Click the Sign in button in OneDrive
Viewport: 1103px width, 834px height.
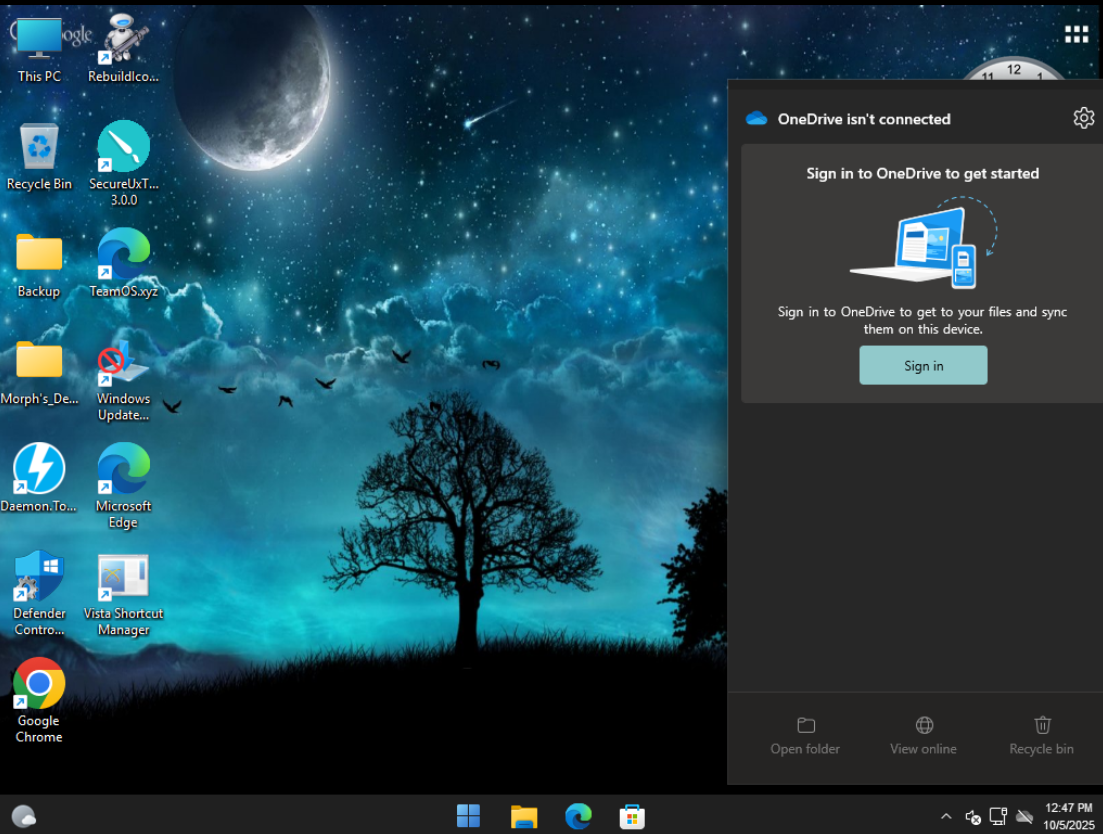coord(923,365)
